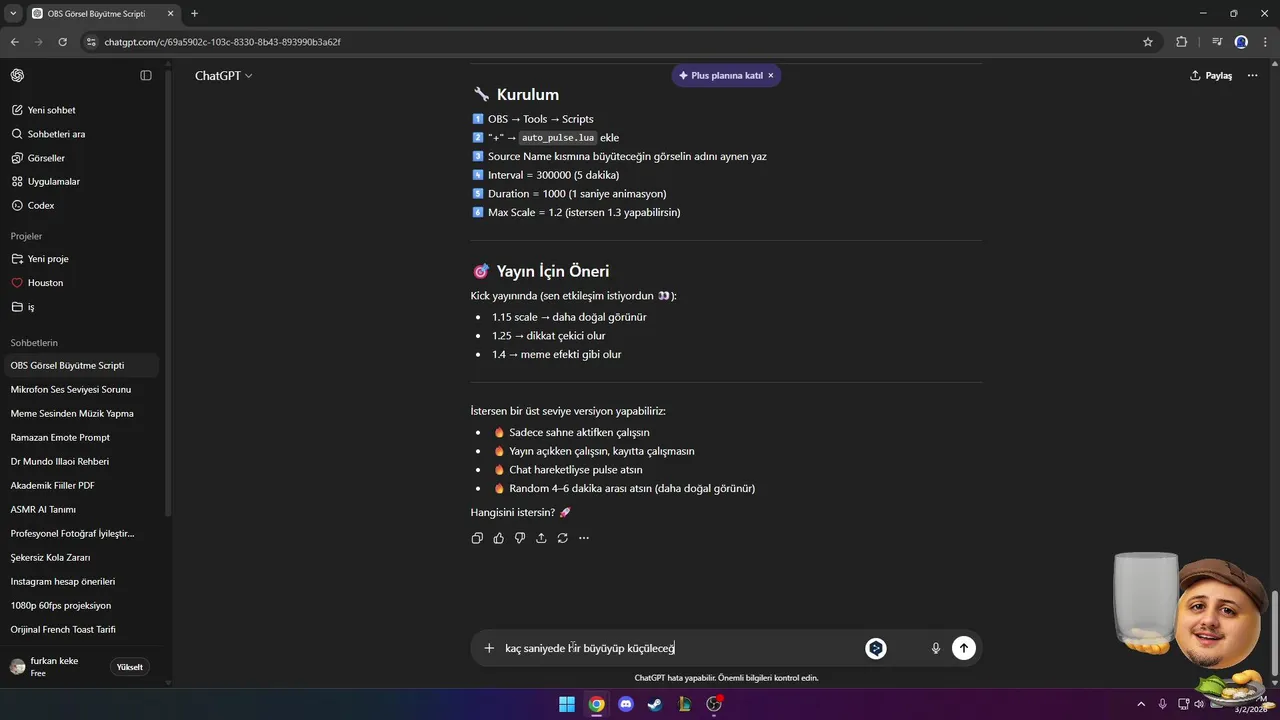The image size is (1280, 720).
Task: Open more actions below the response
Action: click(x=584, y=538)
